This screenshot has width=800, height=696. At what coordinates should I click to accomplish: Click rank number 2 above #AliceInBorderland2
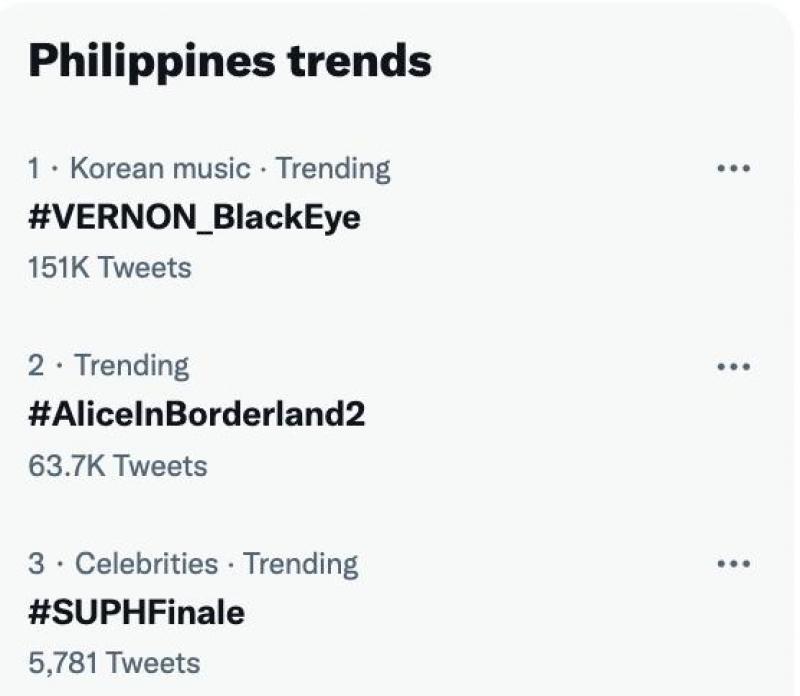coord(37,366)
